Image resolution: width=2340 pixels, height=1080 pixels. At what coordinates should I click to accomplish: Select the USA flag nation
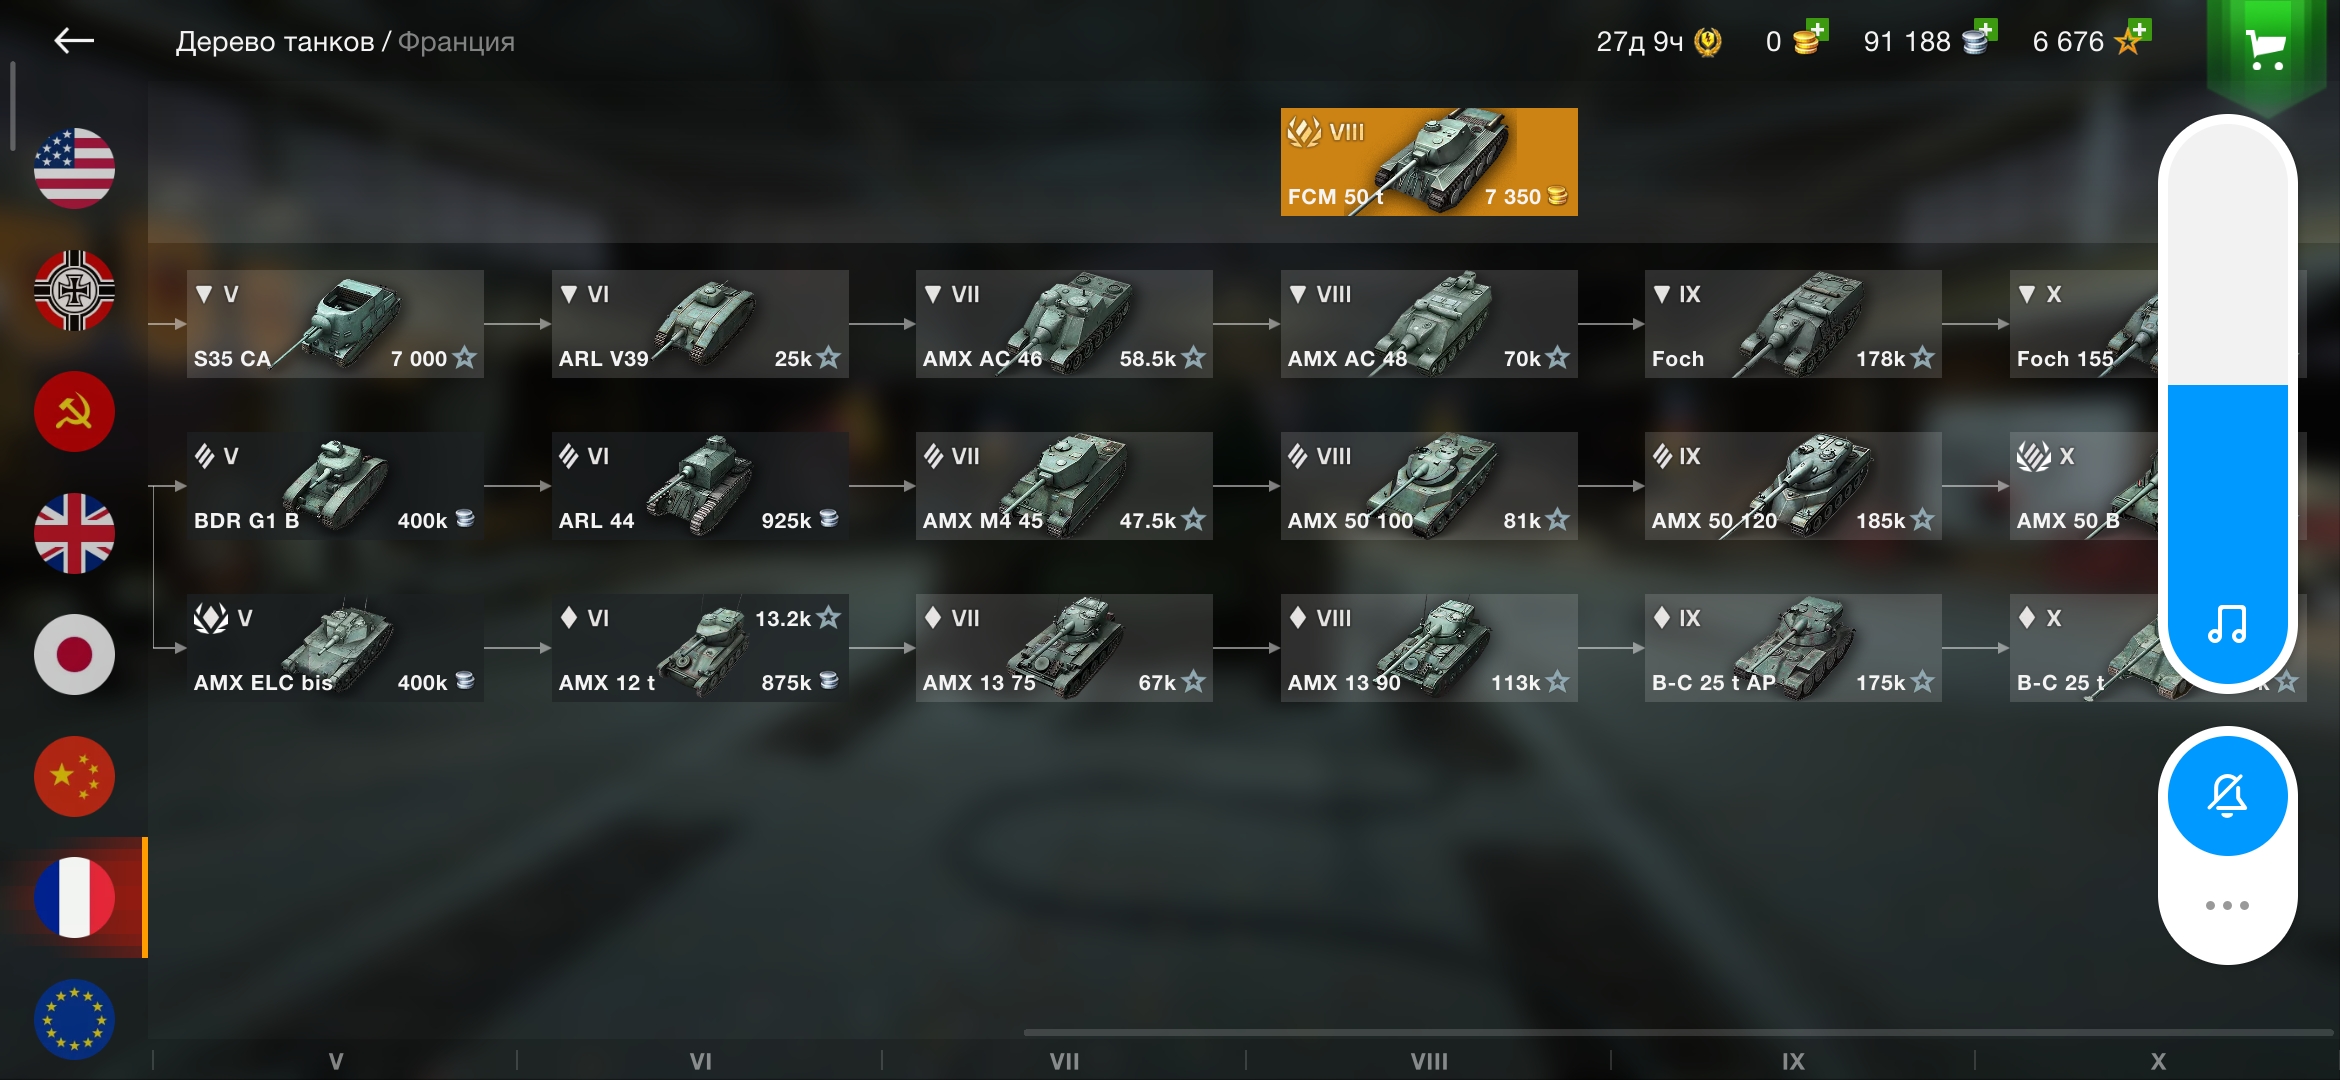click(74, 168)
